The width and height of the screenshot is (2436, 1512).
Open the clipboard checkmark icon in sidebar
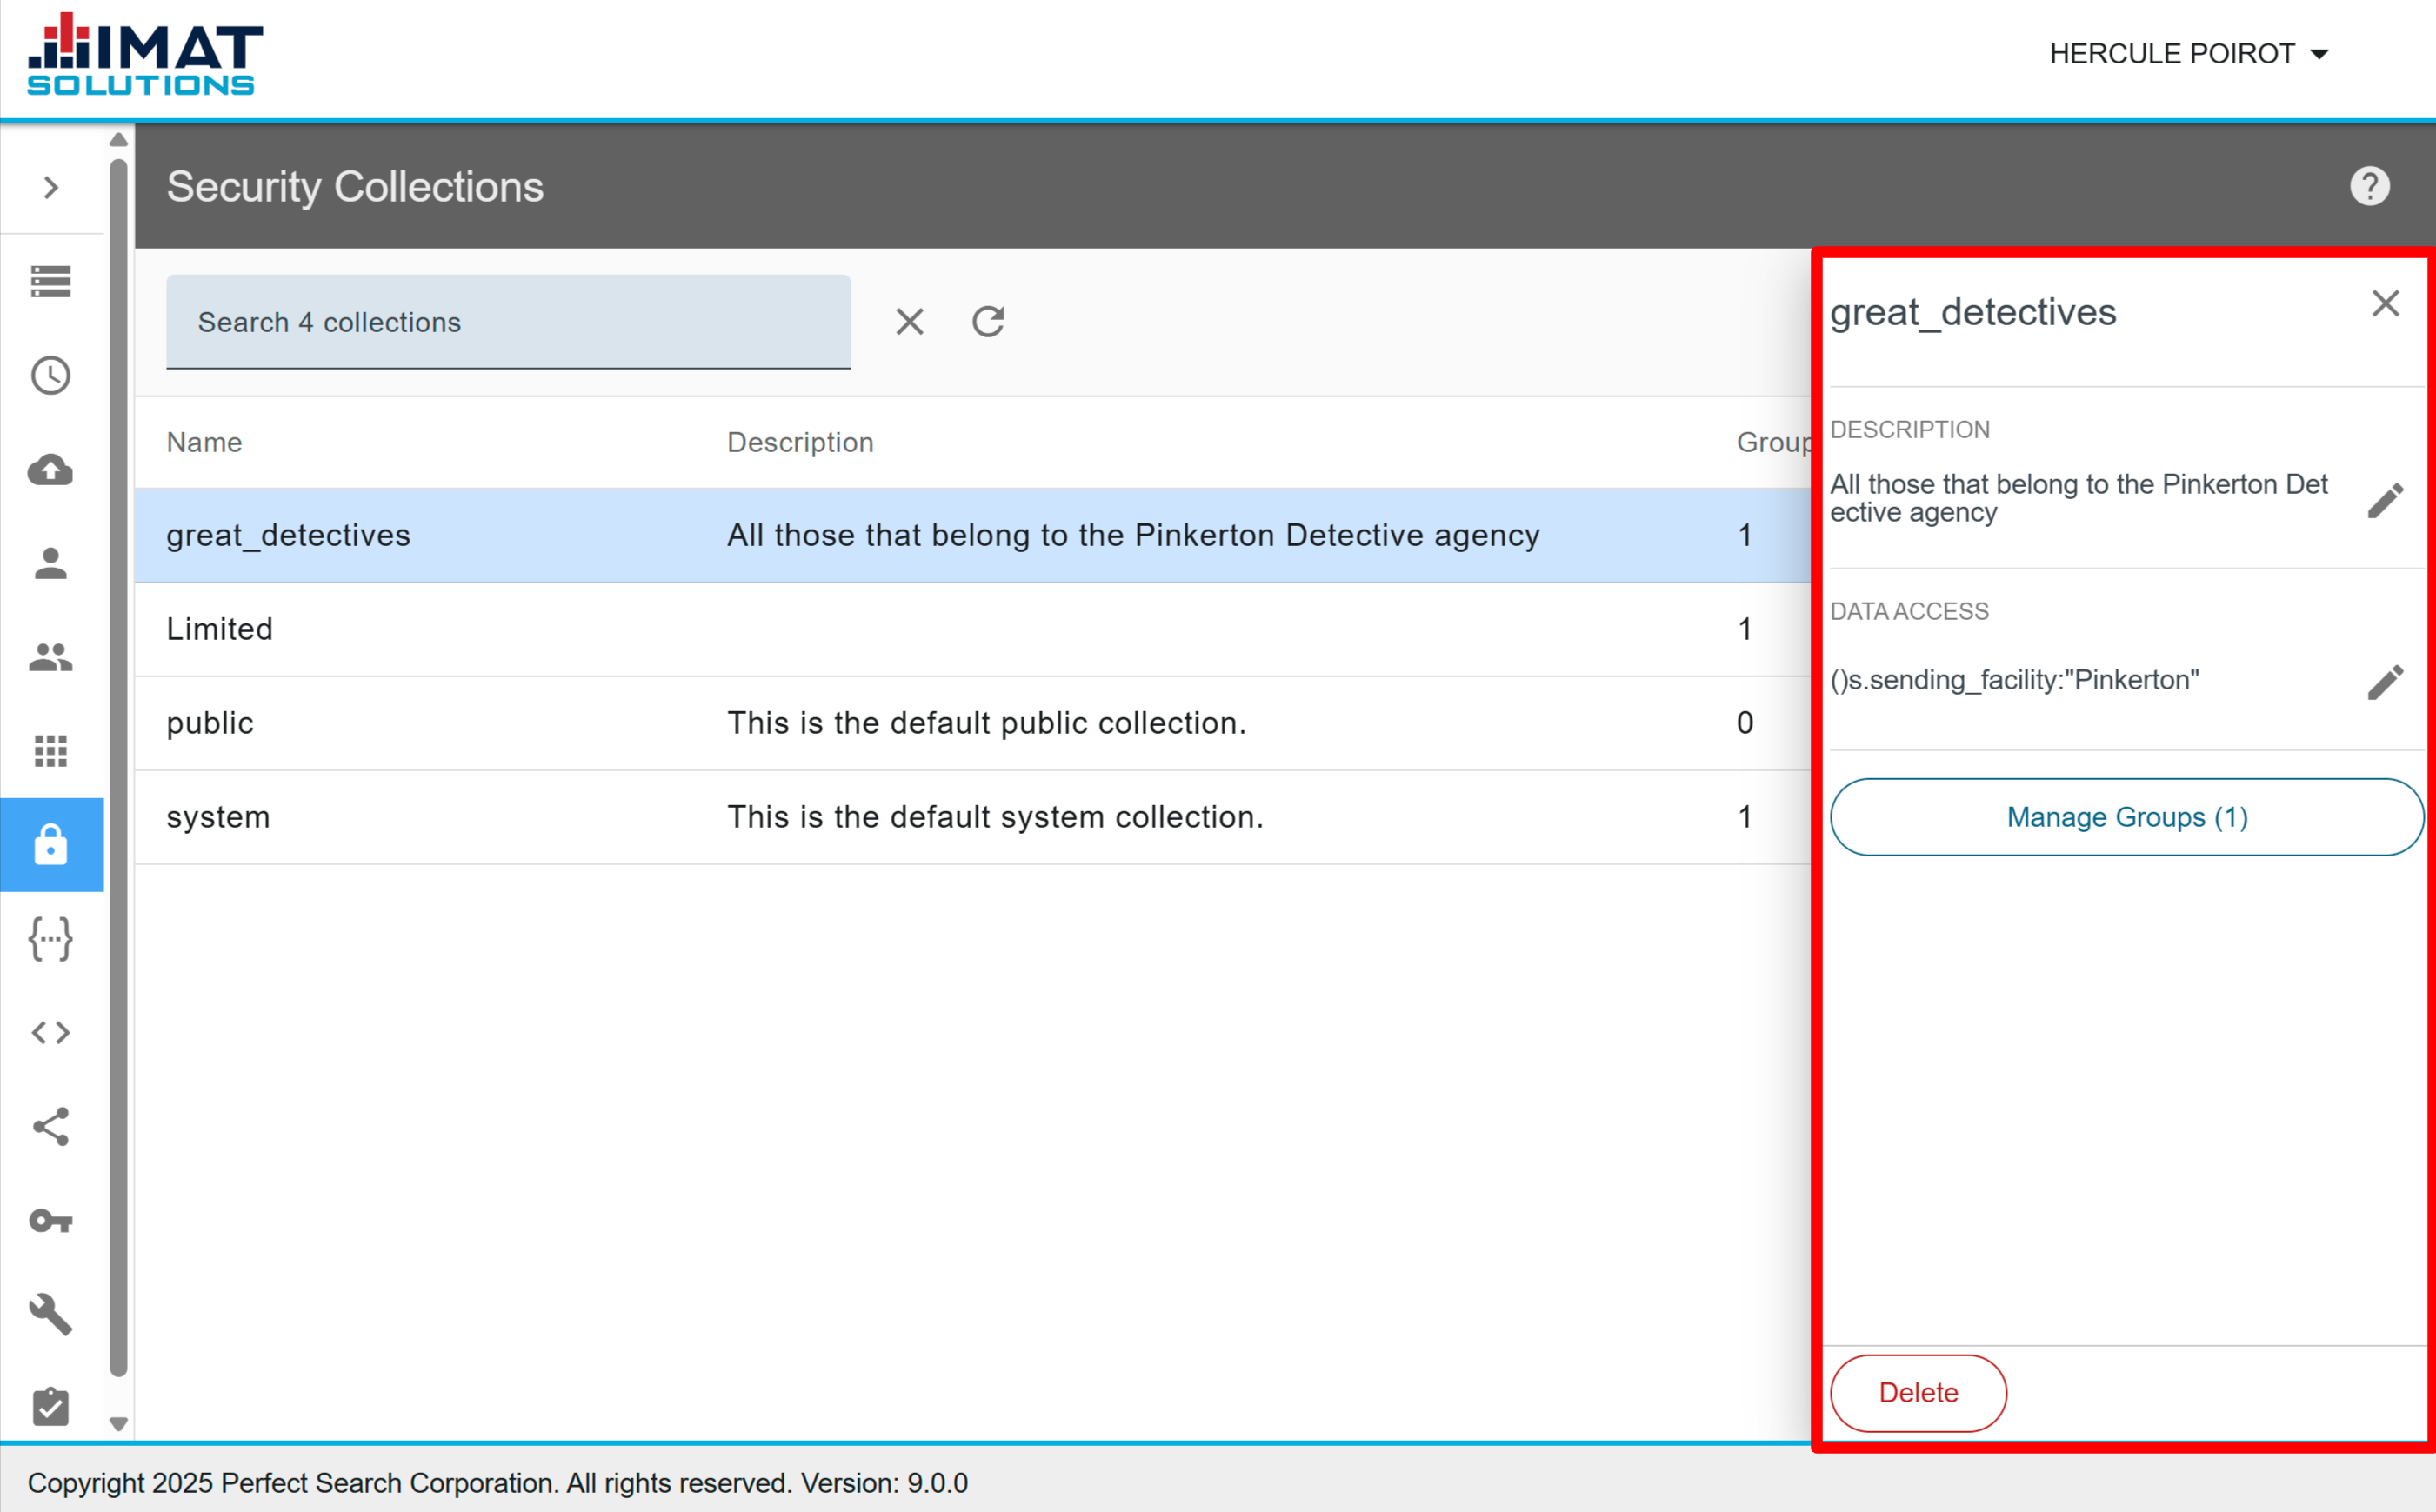[51, 1406]
